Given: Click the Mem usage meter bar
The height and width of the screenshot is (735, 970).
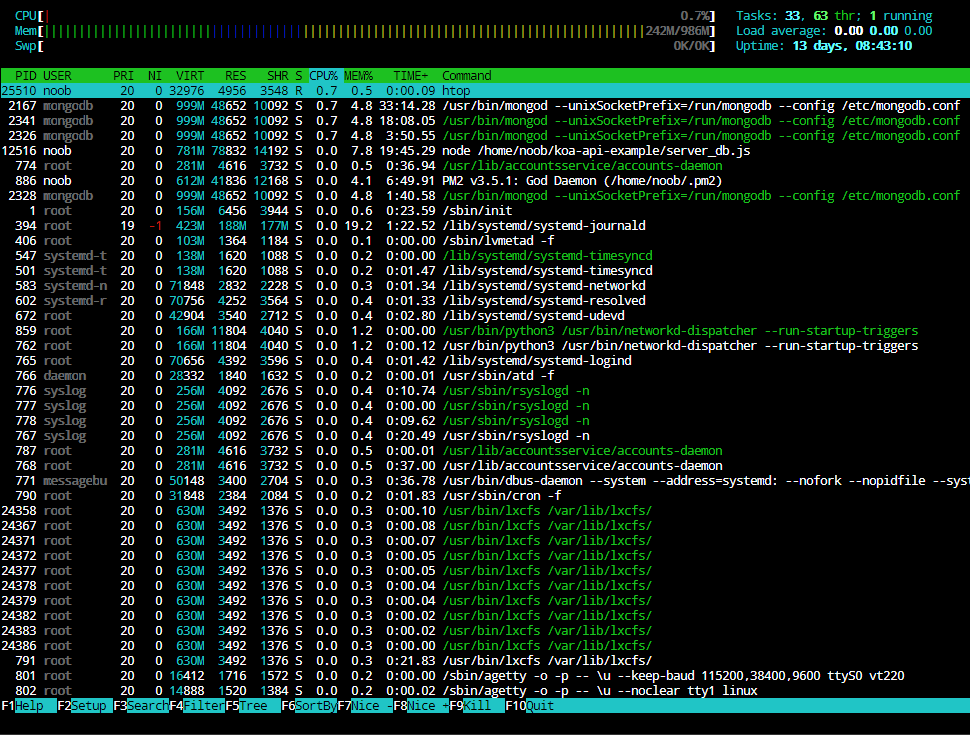Looking at the screenshot, I should point(365,30).
